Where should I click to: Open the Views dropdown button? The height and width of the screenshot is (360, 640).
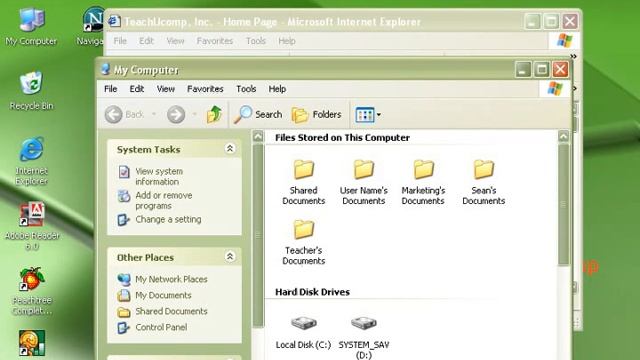pos(368,115)
